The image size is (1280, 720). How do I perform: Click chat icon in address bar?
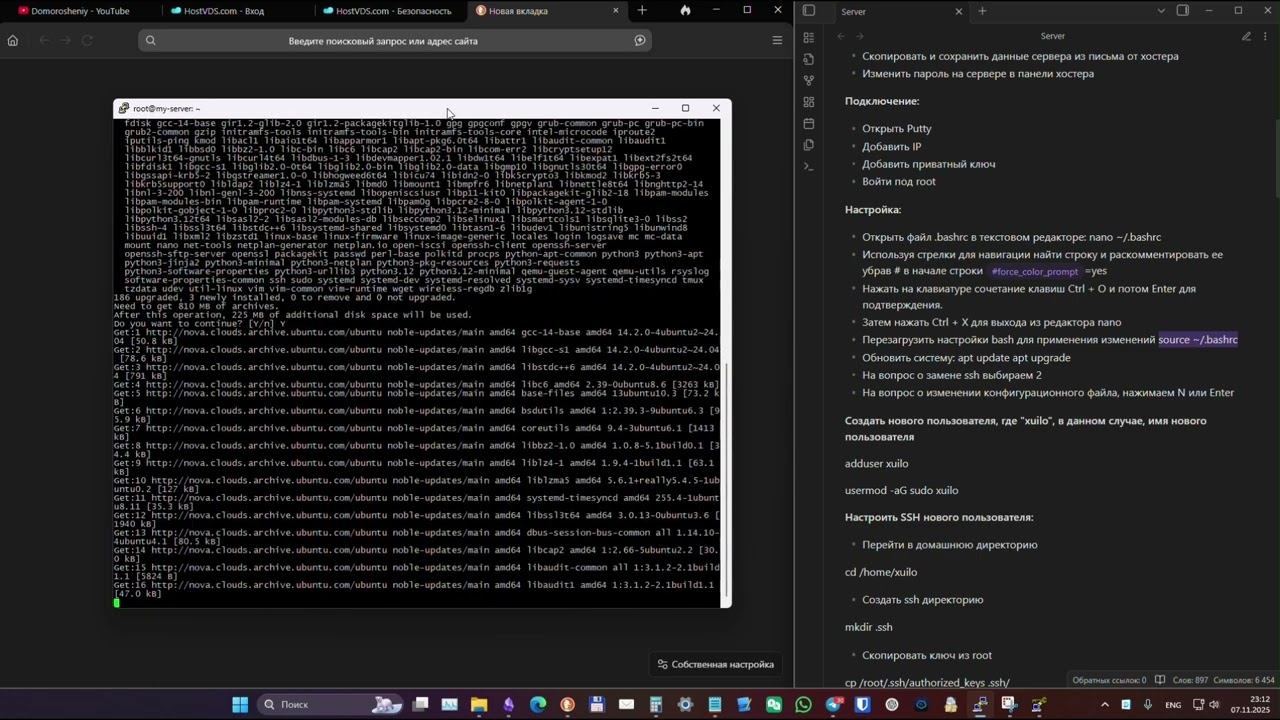640,41
